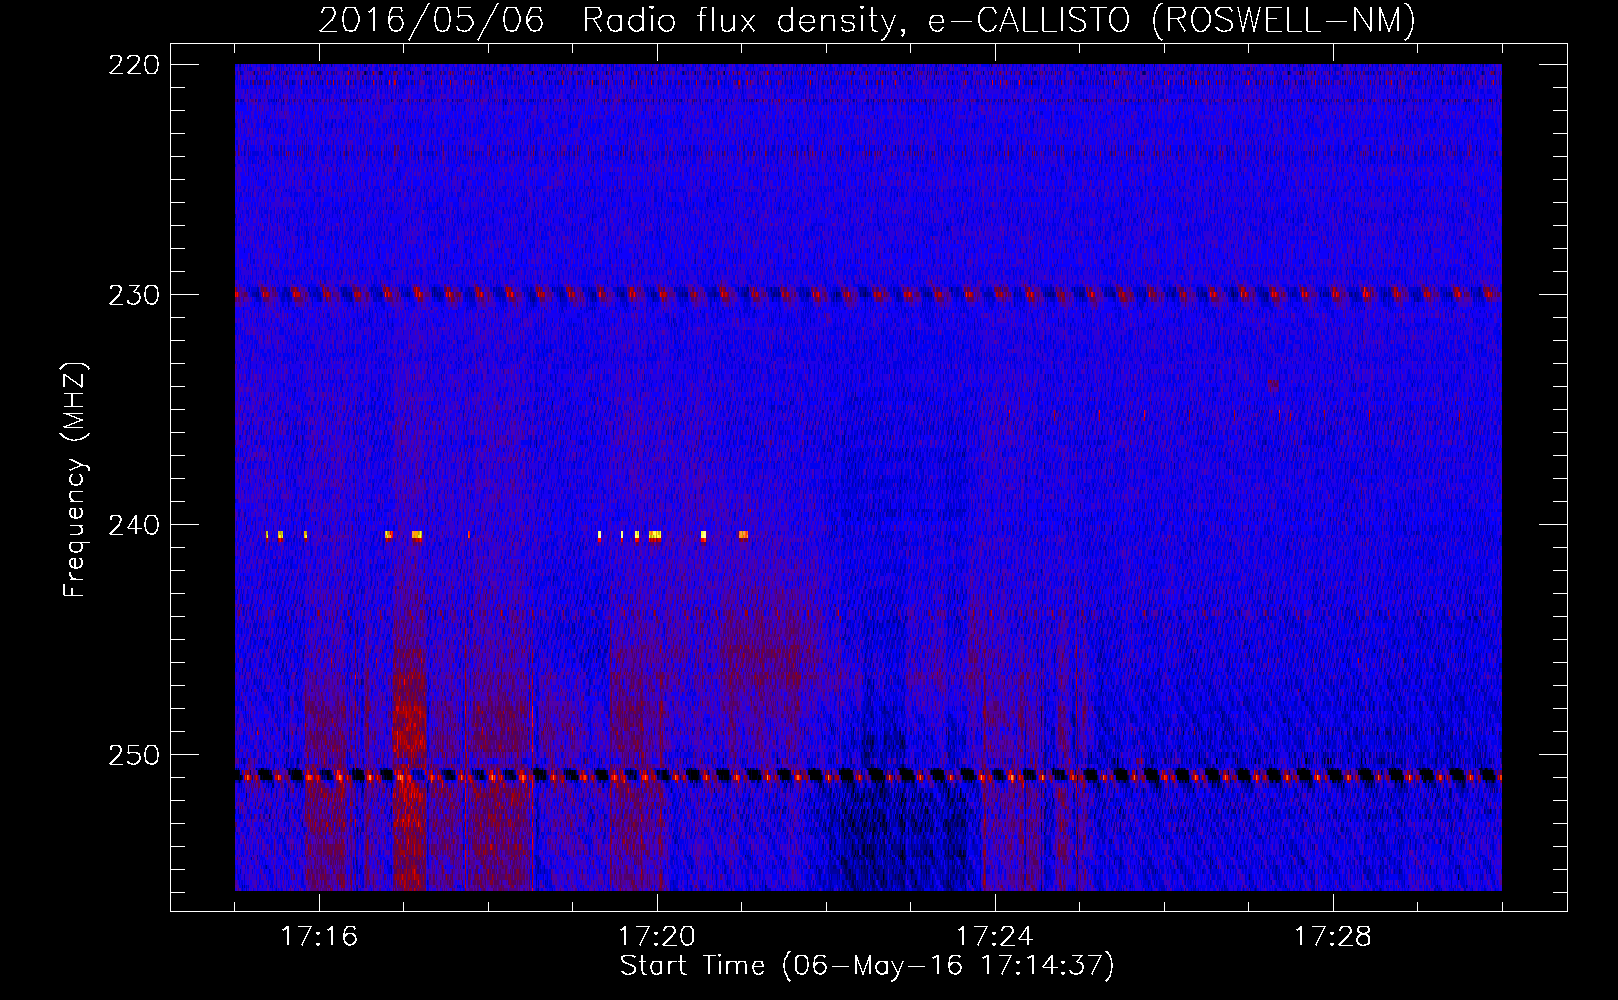Click the plot title 'Radio flux density, e-CALLISTO (ROSWELL-NM)'

click(x=999, y=20)
